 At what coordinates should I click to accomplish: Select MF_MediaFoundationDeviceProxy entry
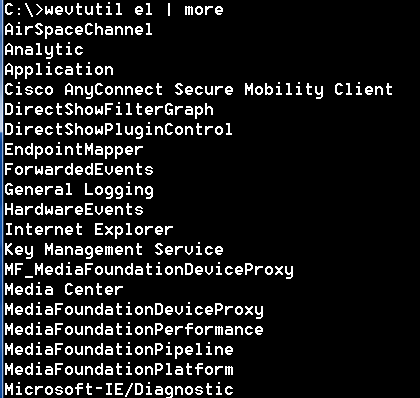click(x=149, y=270)
